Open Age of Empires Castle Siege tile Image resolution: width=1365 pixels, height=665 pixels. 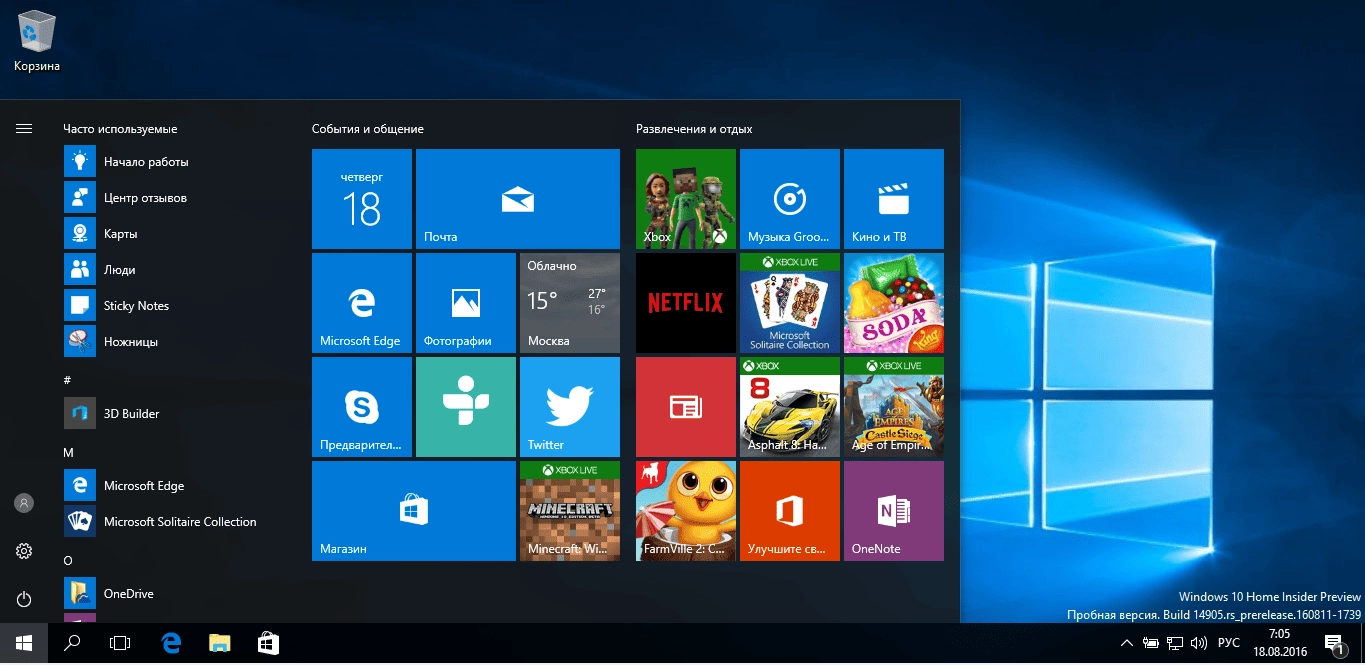pos(894,407)
